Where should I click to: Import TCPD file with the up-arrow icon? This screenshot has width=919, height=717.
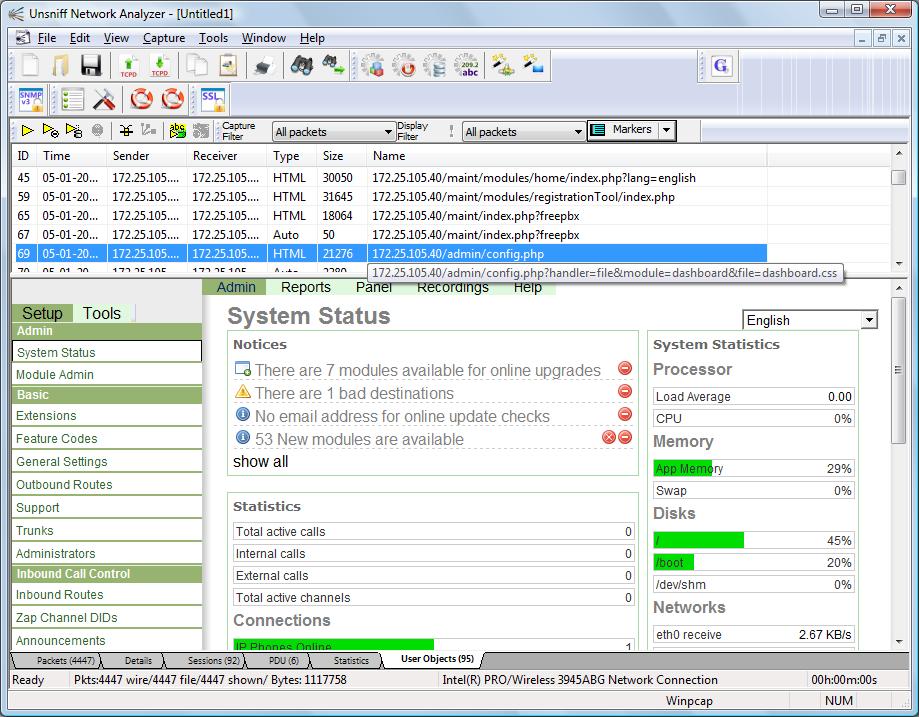(x=129, y=65)
